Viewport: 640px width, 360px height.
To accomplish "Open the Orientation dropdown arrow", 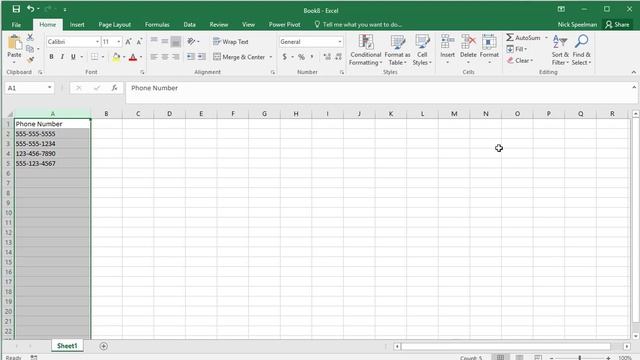I will tap(198, 42).
